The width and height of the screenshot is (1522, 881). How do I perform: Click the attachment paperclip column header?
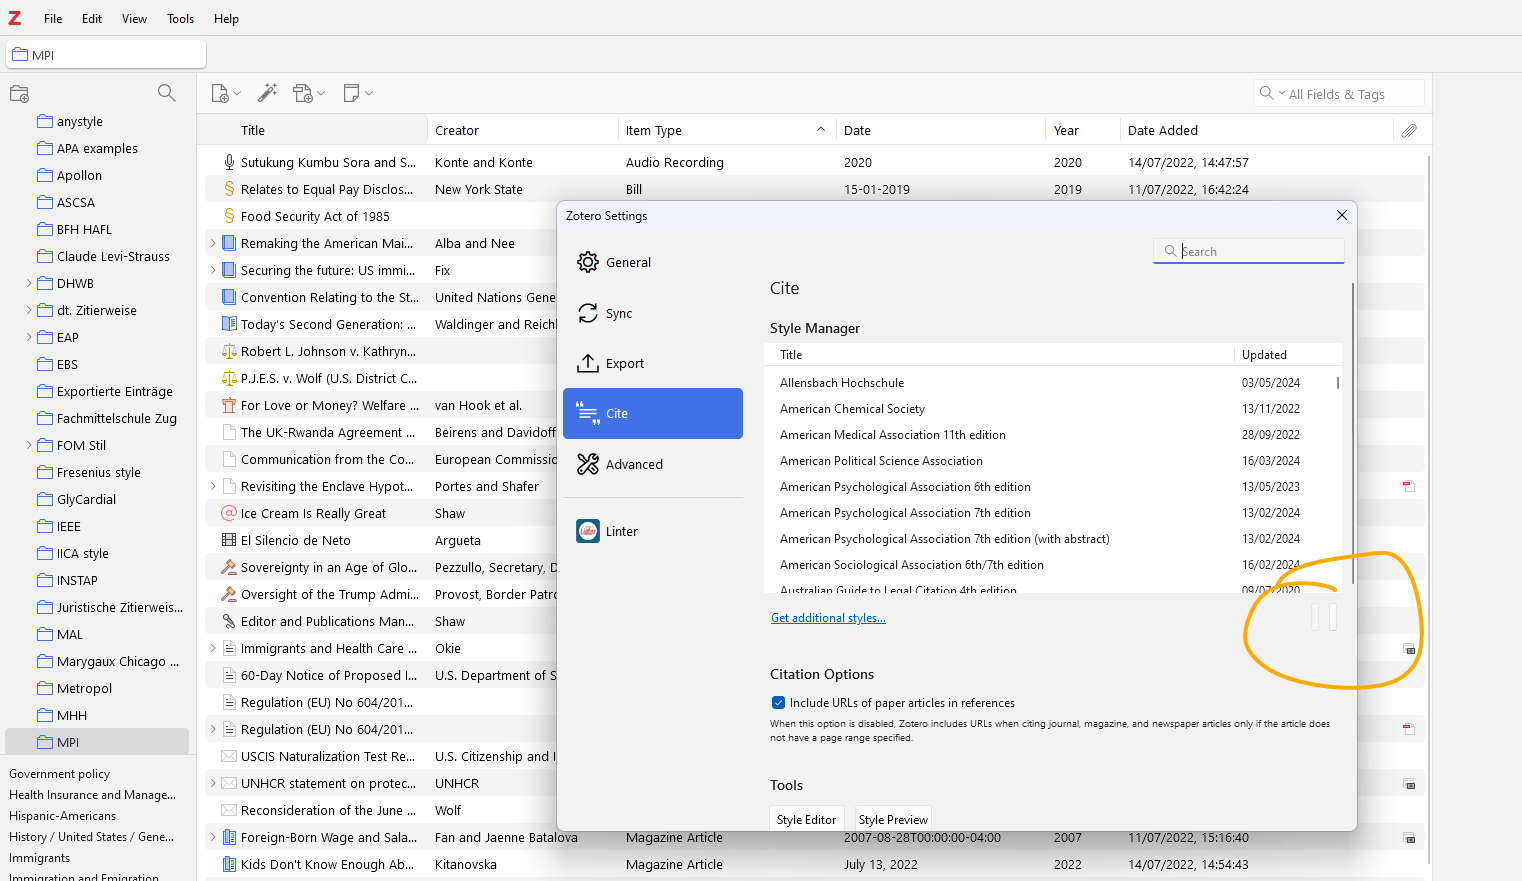tap(1409, 130)
